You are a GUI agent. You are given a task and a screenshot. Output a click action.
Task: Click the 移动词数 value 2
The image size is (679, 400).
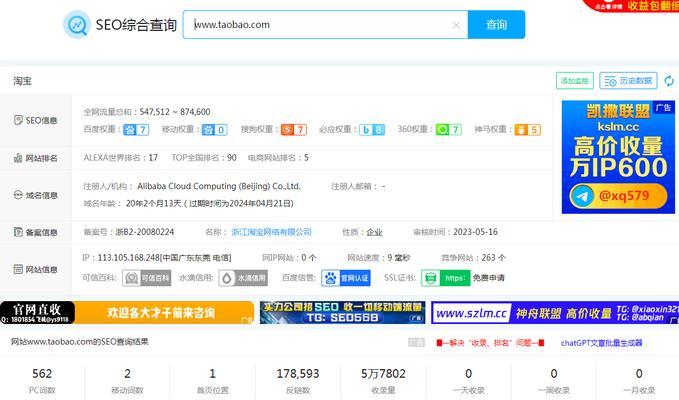[127, 373]
